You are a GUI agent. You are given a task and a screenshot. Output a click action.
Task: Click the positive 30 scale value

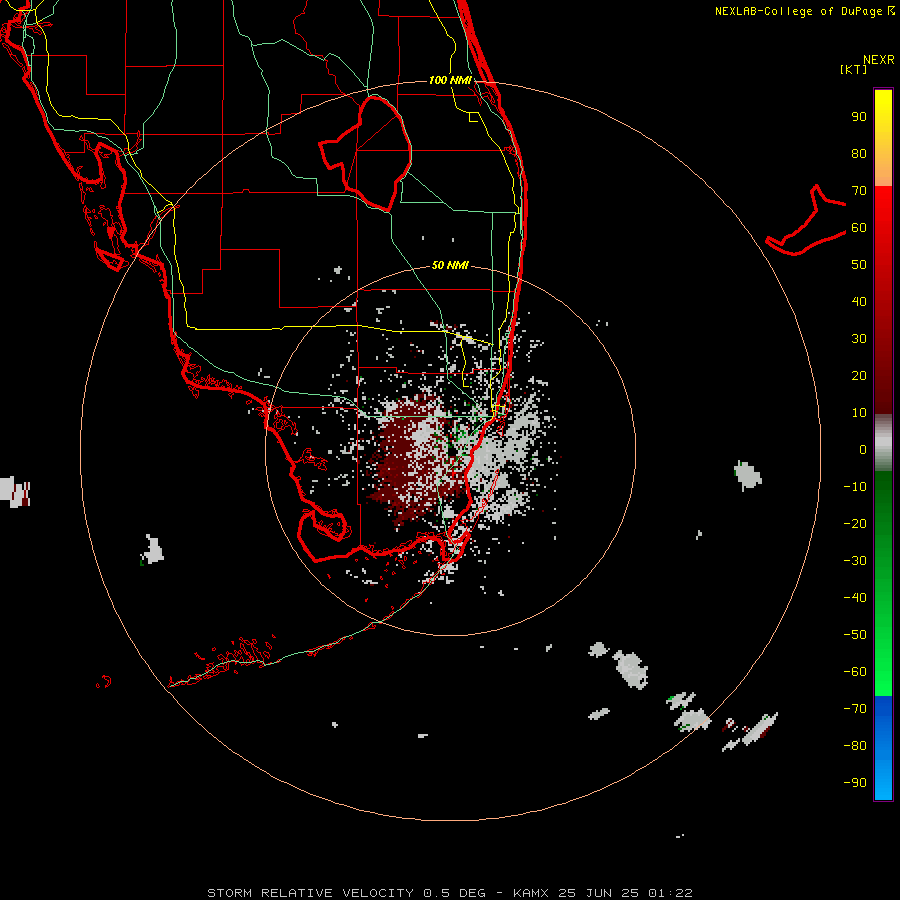point(859,339)
